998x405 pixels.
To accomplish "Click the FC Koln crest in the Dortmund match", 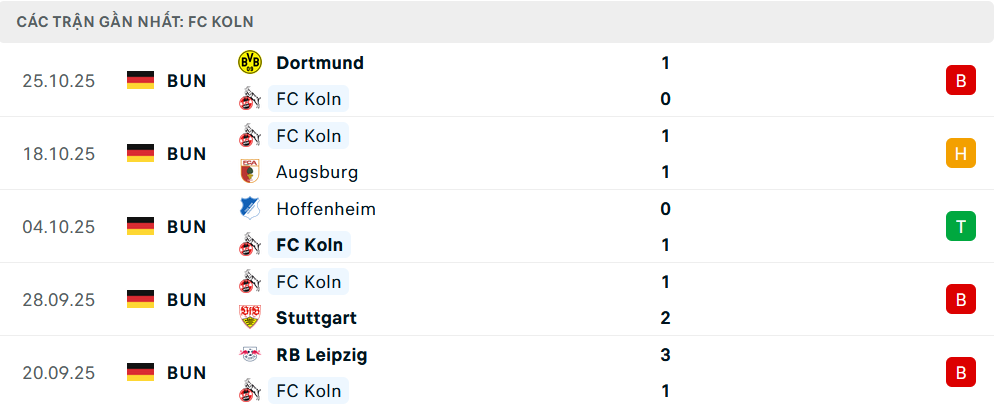I will point(249,99).
